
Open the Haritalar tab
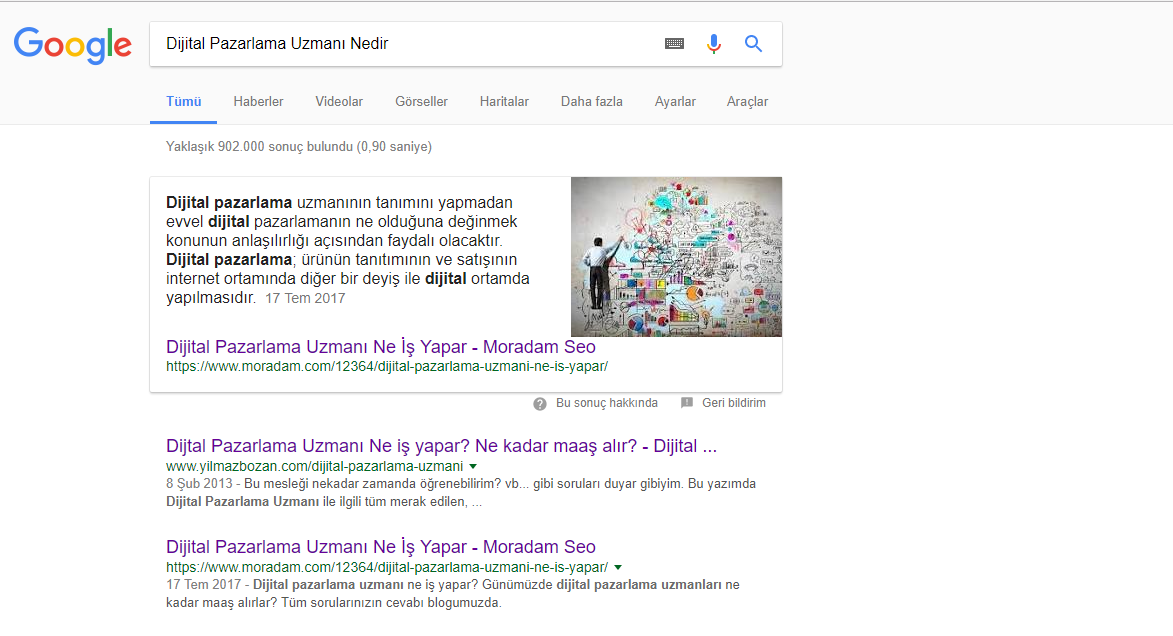point(504,102)
